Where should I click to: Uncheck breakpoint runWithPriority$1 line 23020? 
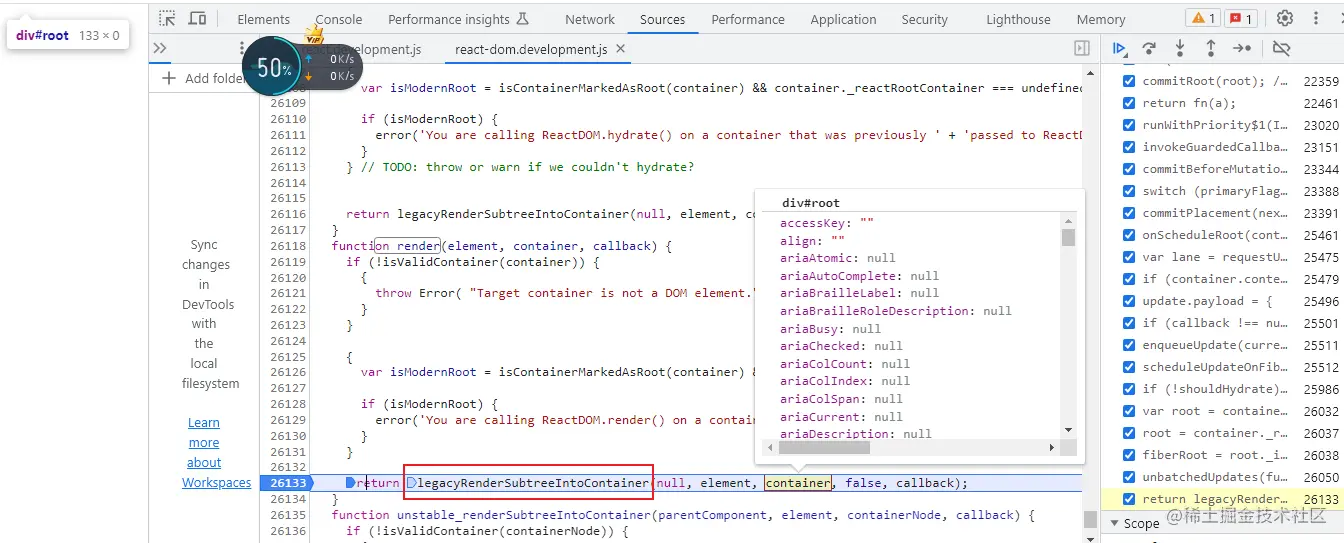pyautogui.click(x=1129, y=125)
